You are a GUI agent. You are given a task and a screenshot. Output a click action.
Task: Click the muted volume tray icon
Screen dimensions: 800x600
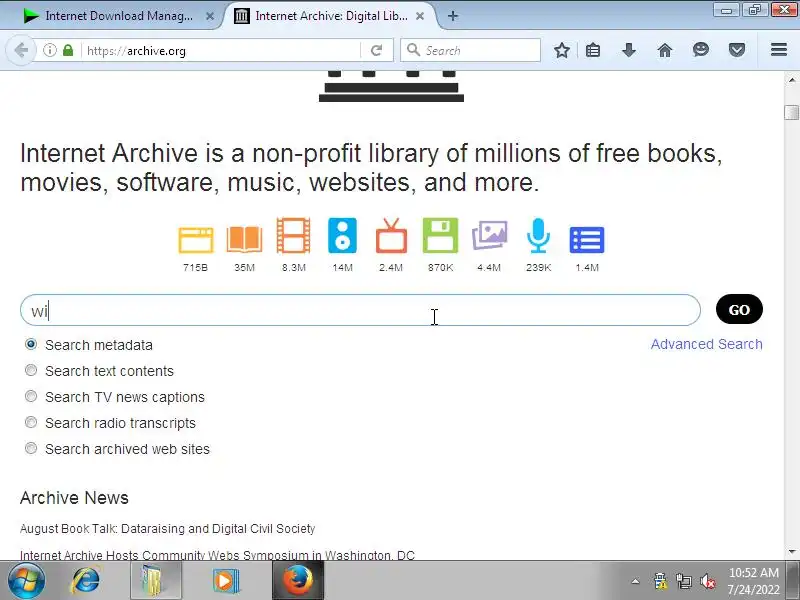point(708,581)
